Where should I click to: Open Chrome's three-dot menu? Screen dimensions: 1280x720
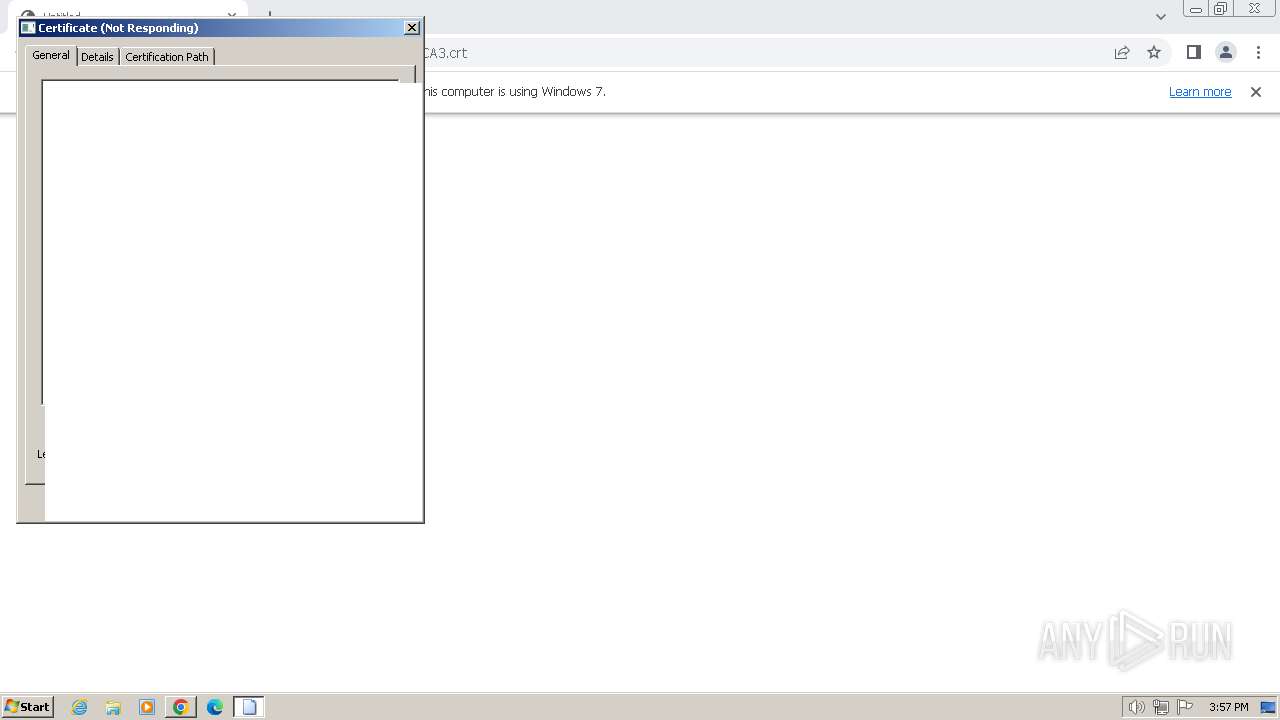tap(1258, 53)
